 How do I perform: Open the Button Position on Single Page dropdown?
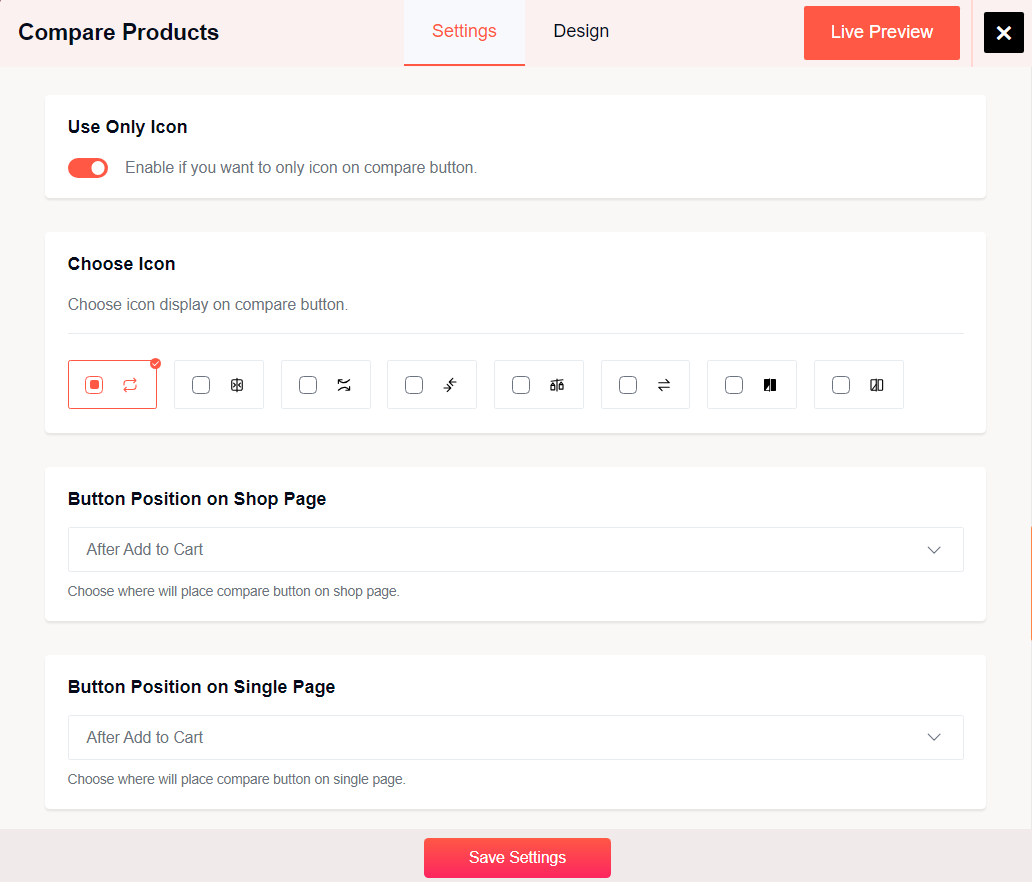coord(516,737)
